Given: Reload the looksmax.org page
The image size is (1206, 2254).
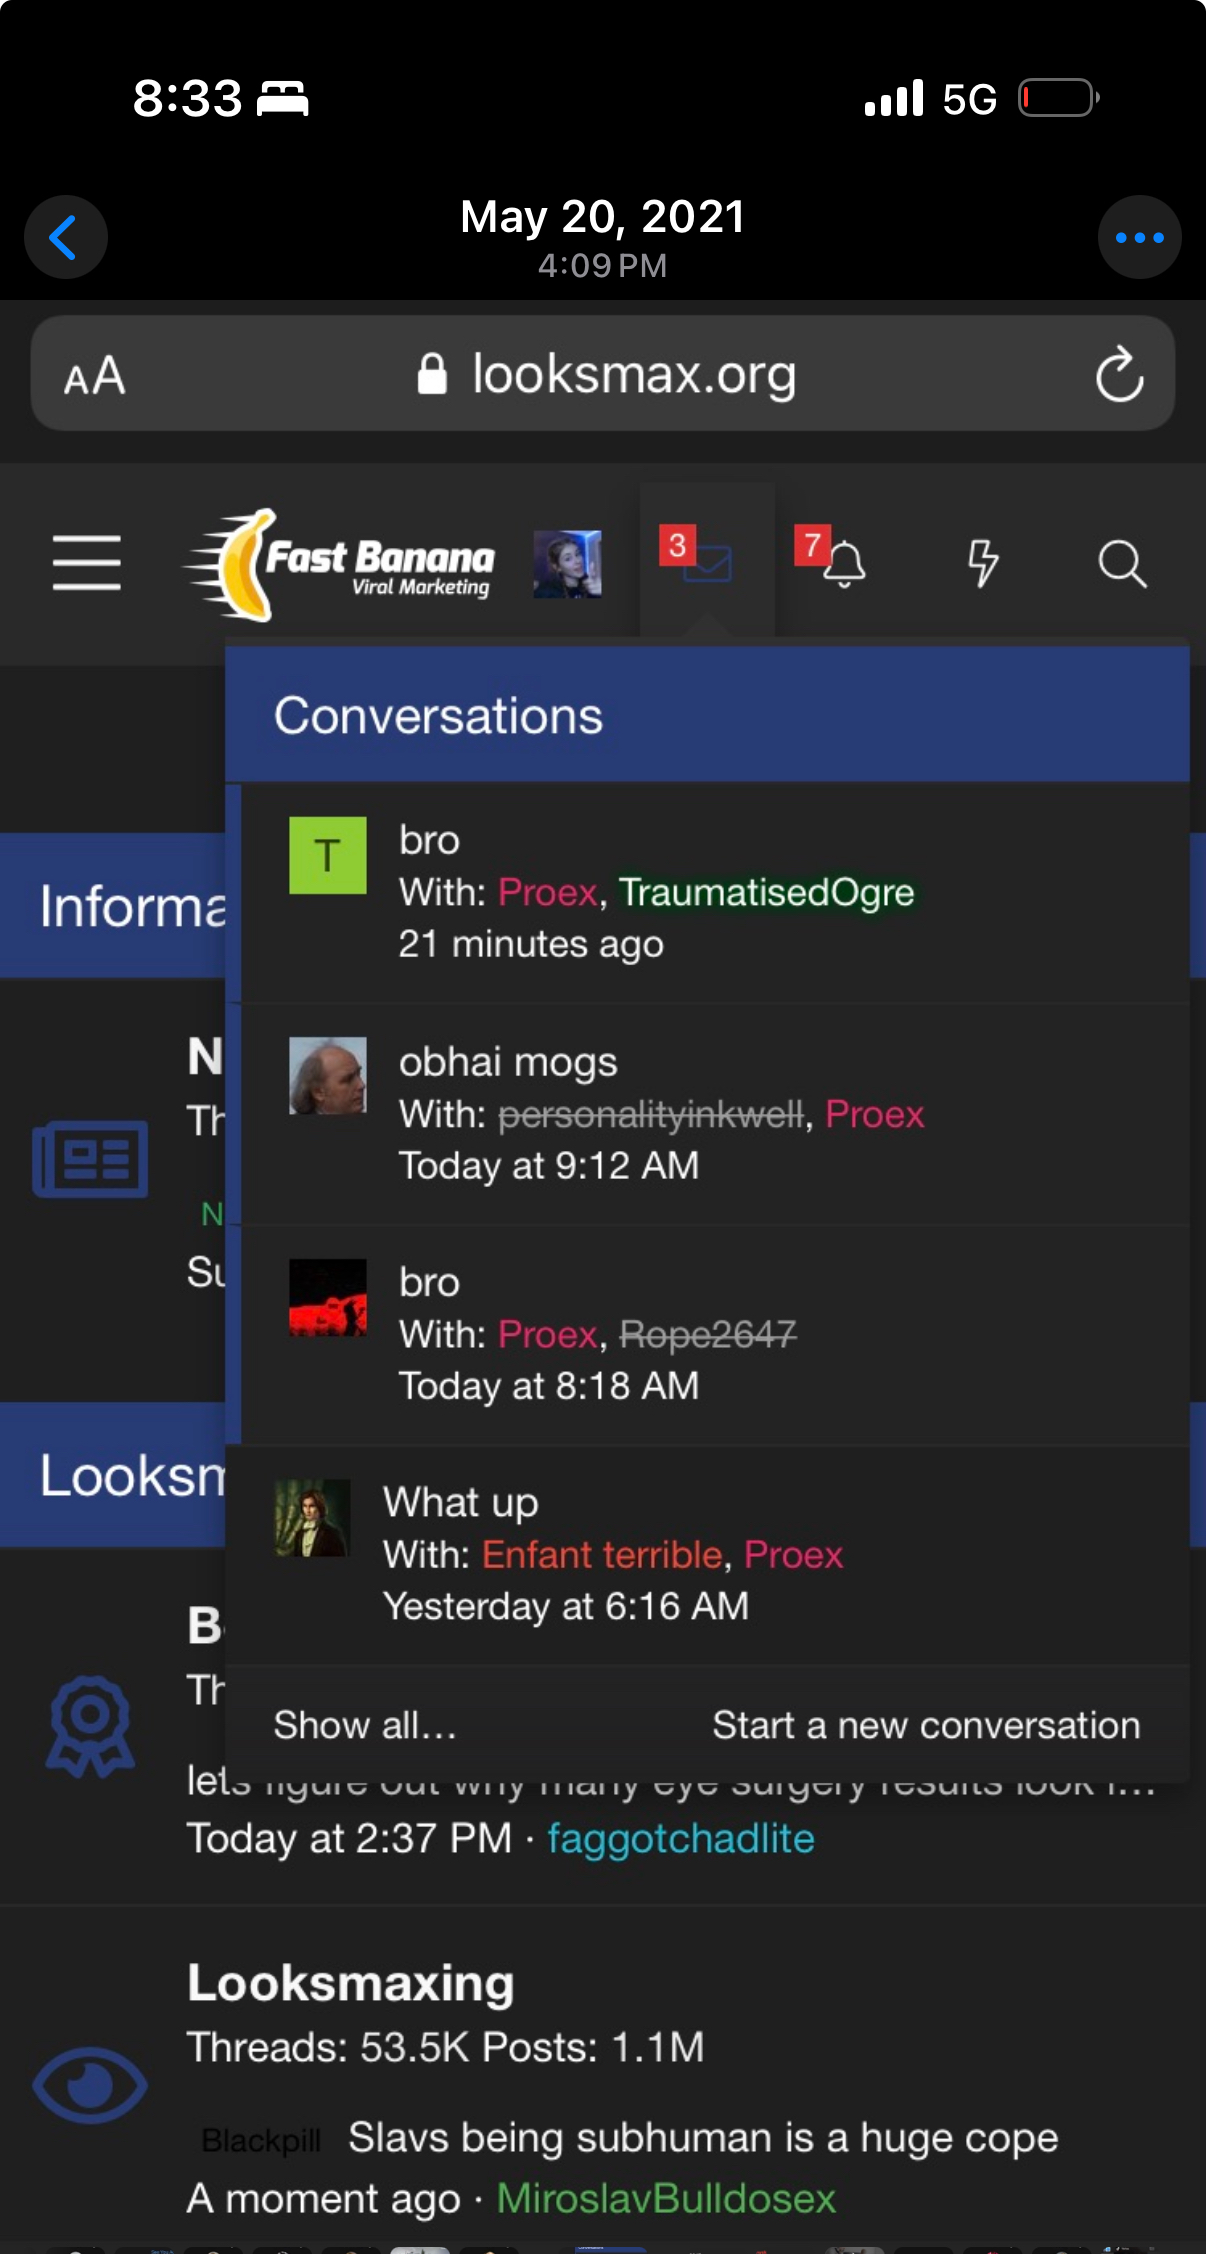Looking at the screenshot, I should 1119,374.
